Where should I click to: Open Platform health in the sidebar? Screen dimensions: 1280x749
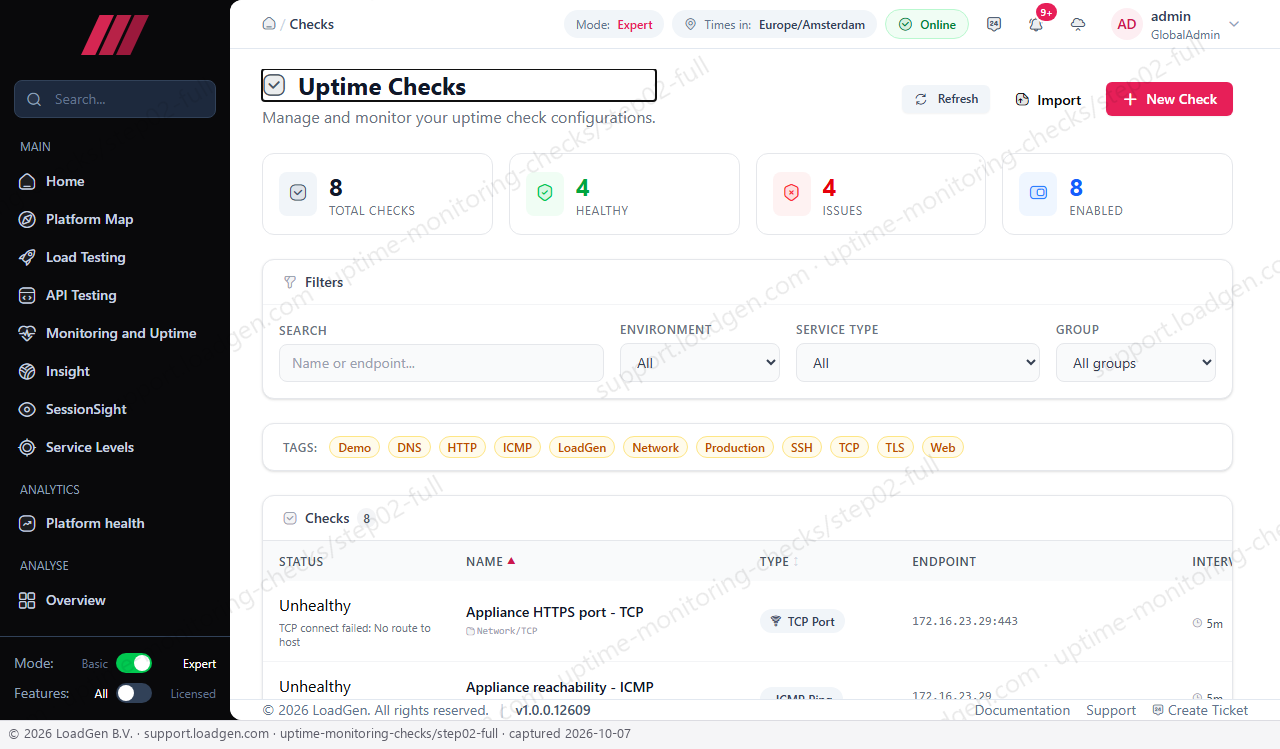(95, 523)
